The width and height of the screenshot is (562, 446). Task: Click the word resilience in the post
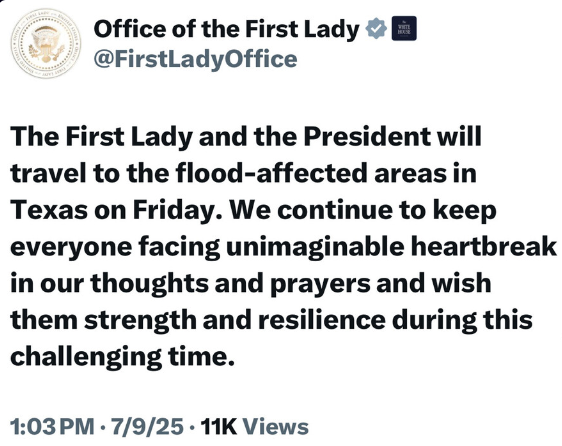click(x=322, y=319)
